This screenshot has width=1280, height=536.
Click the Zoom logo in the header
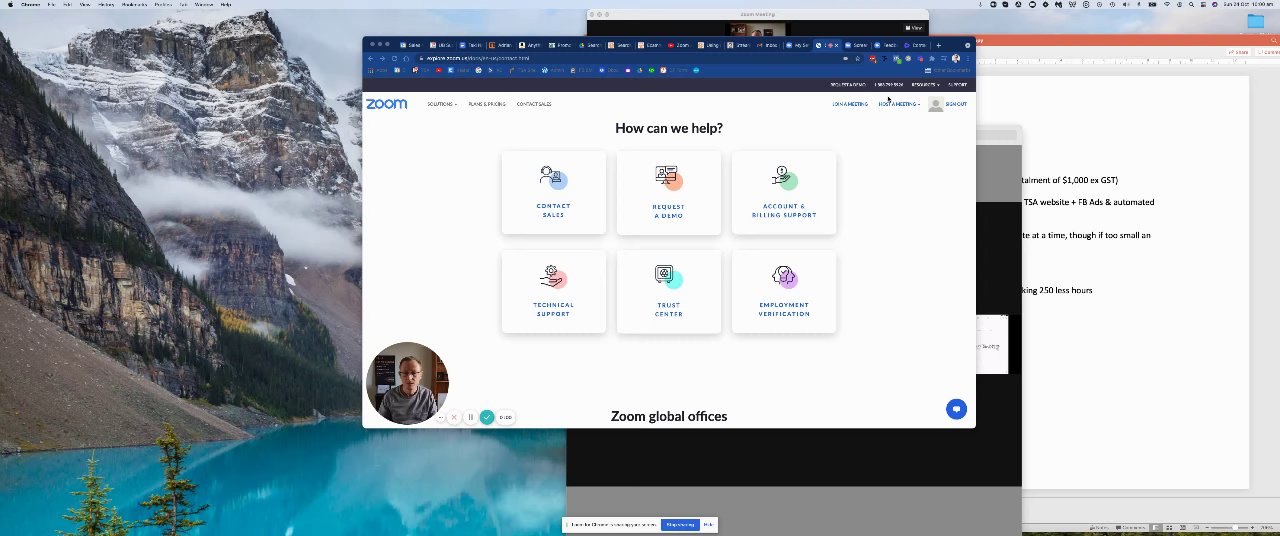(x=386, y=103)
